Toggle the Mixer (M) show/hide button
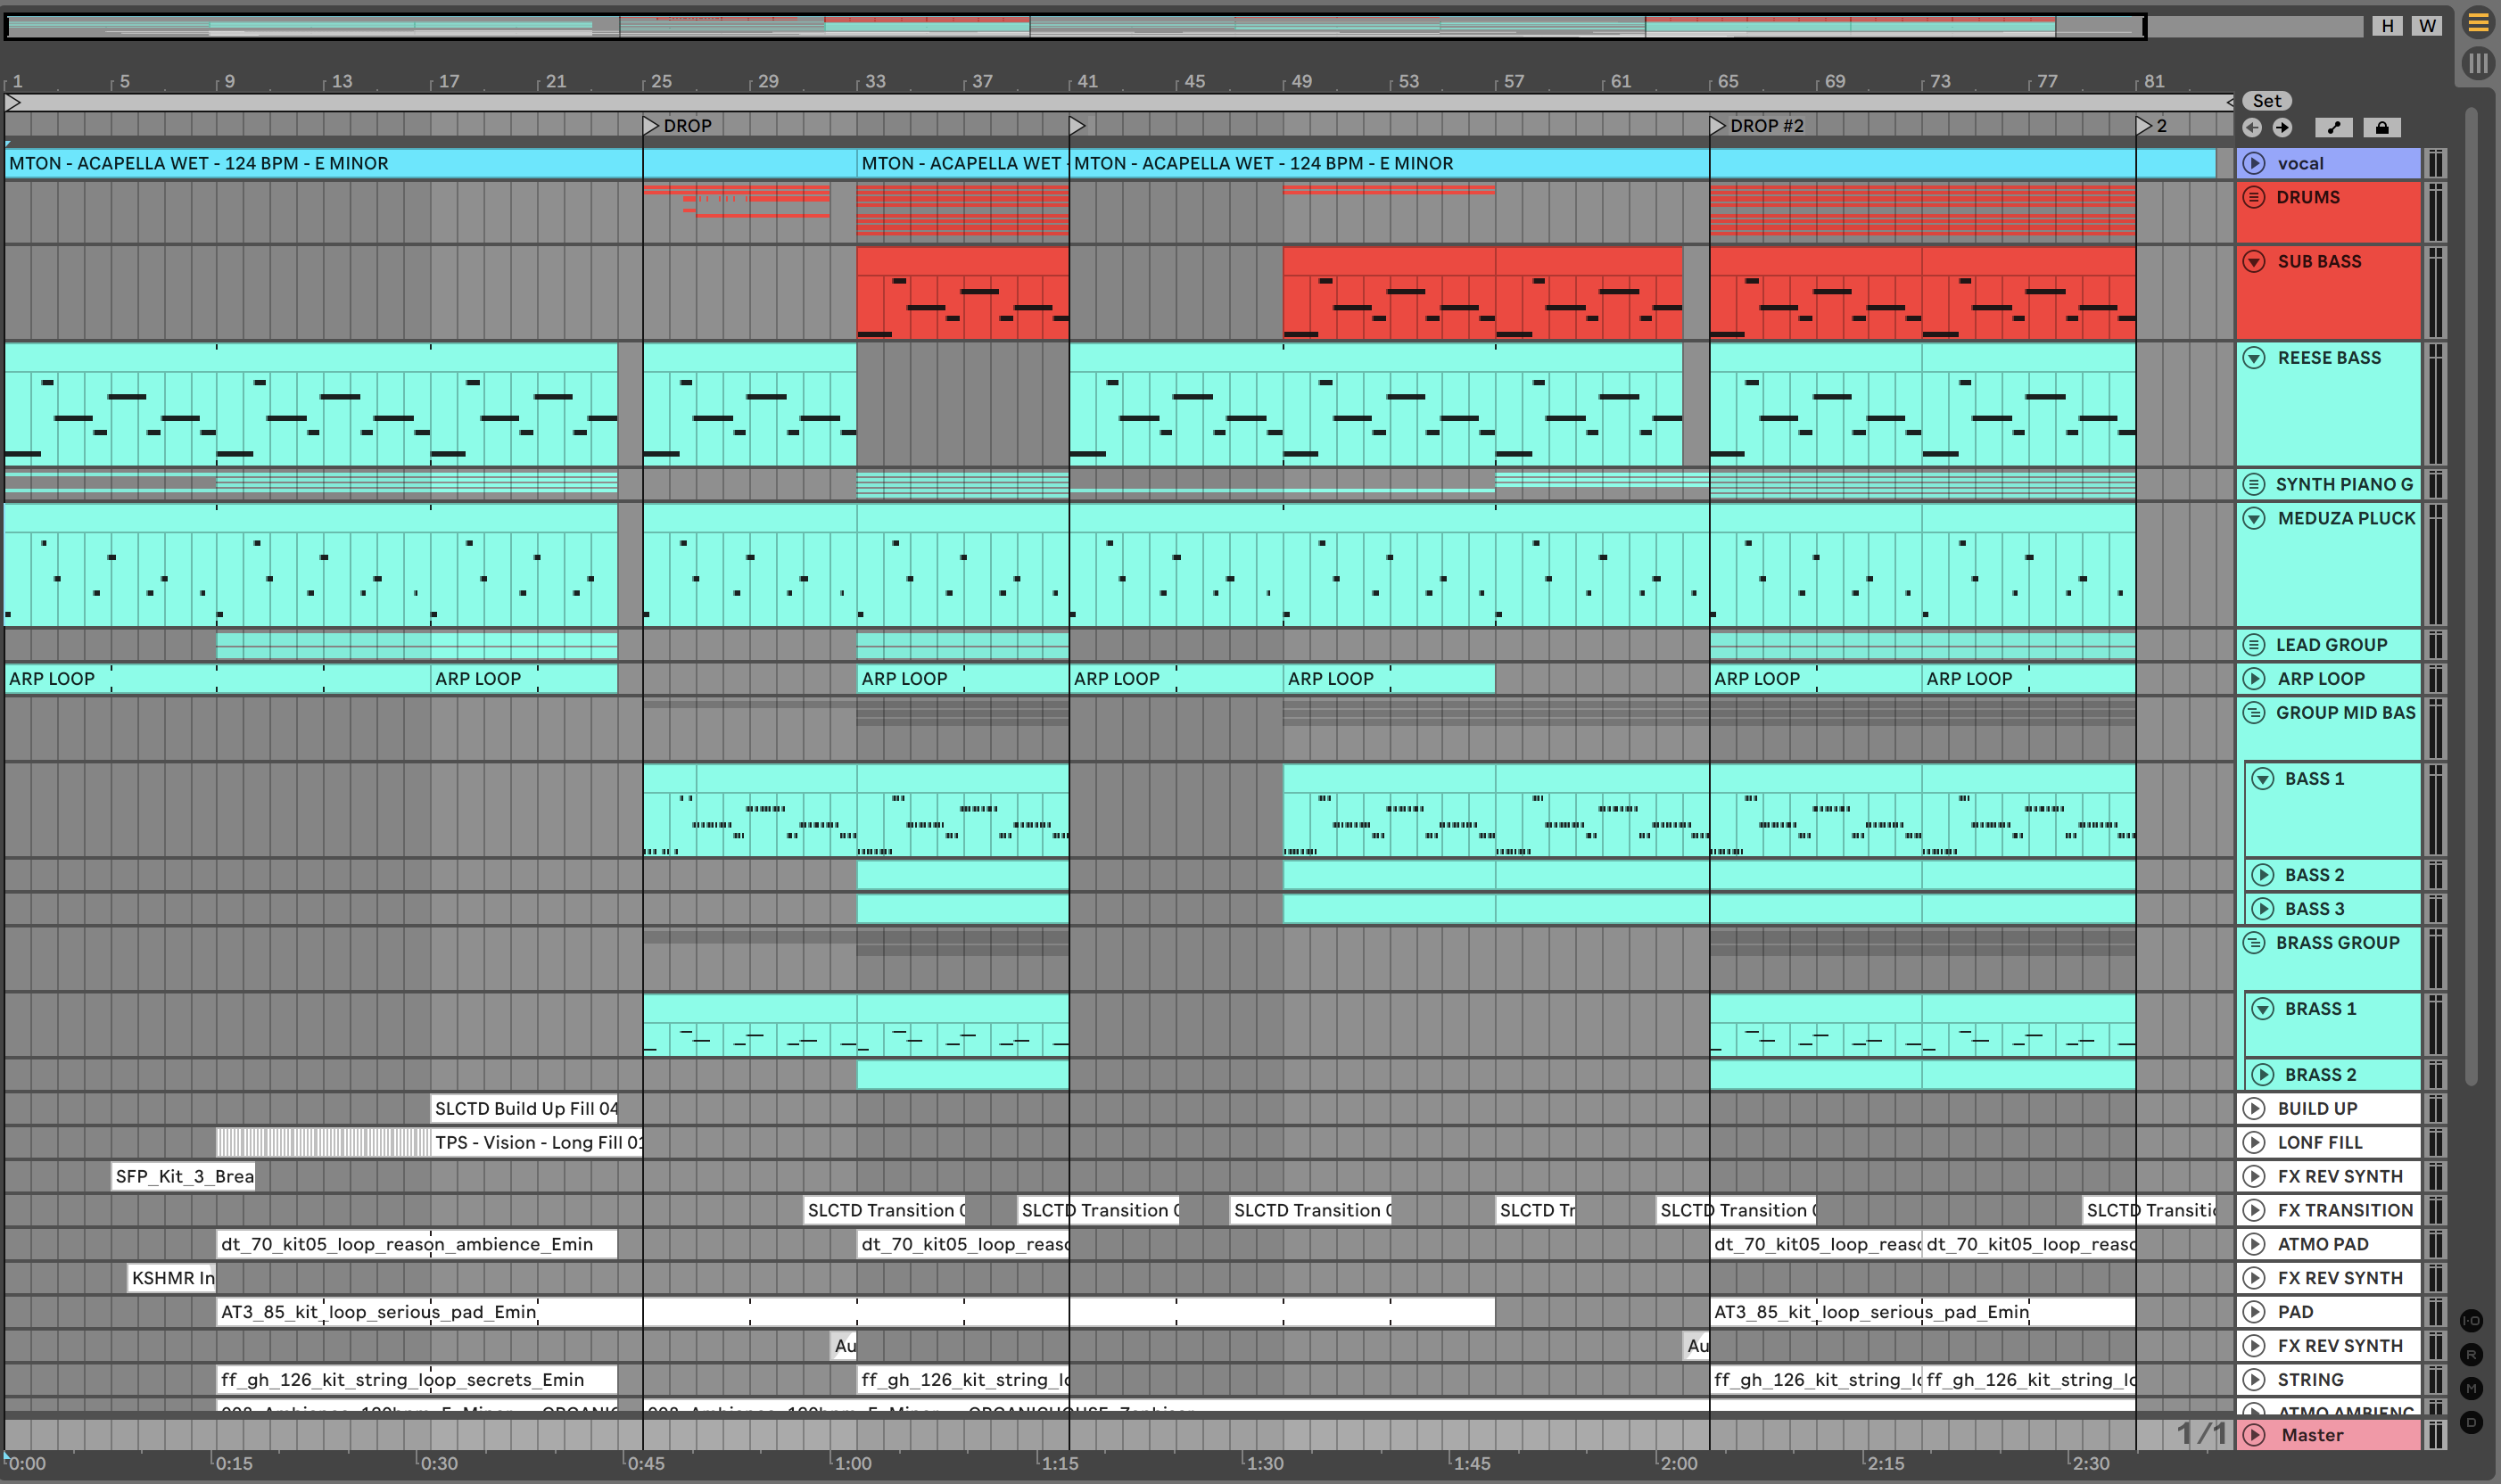 pos(2471,1388)
